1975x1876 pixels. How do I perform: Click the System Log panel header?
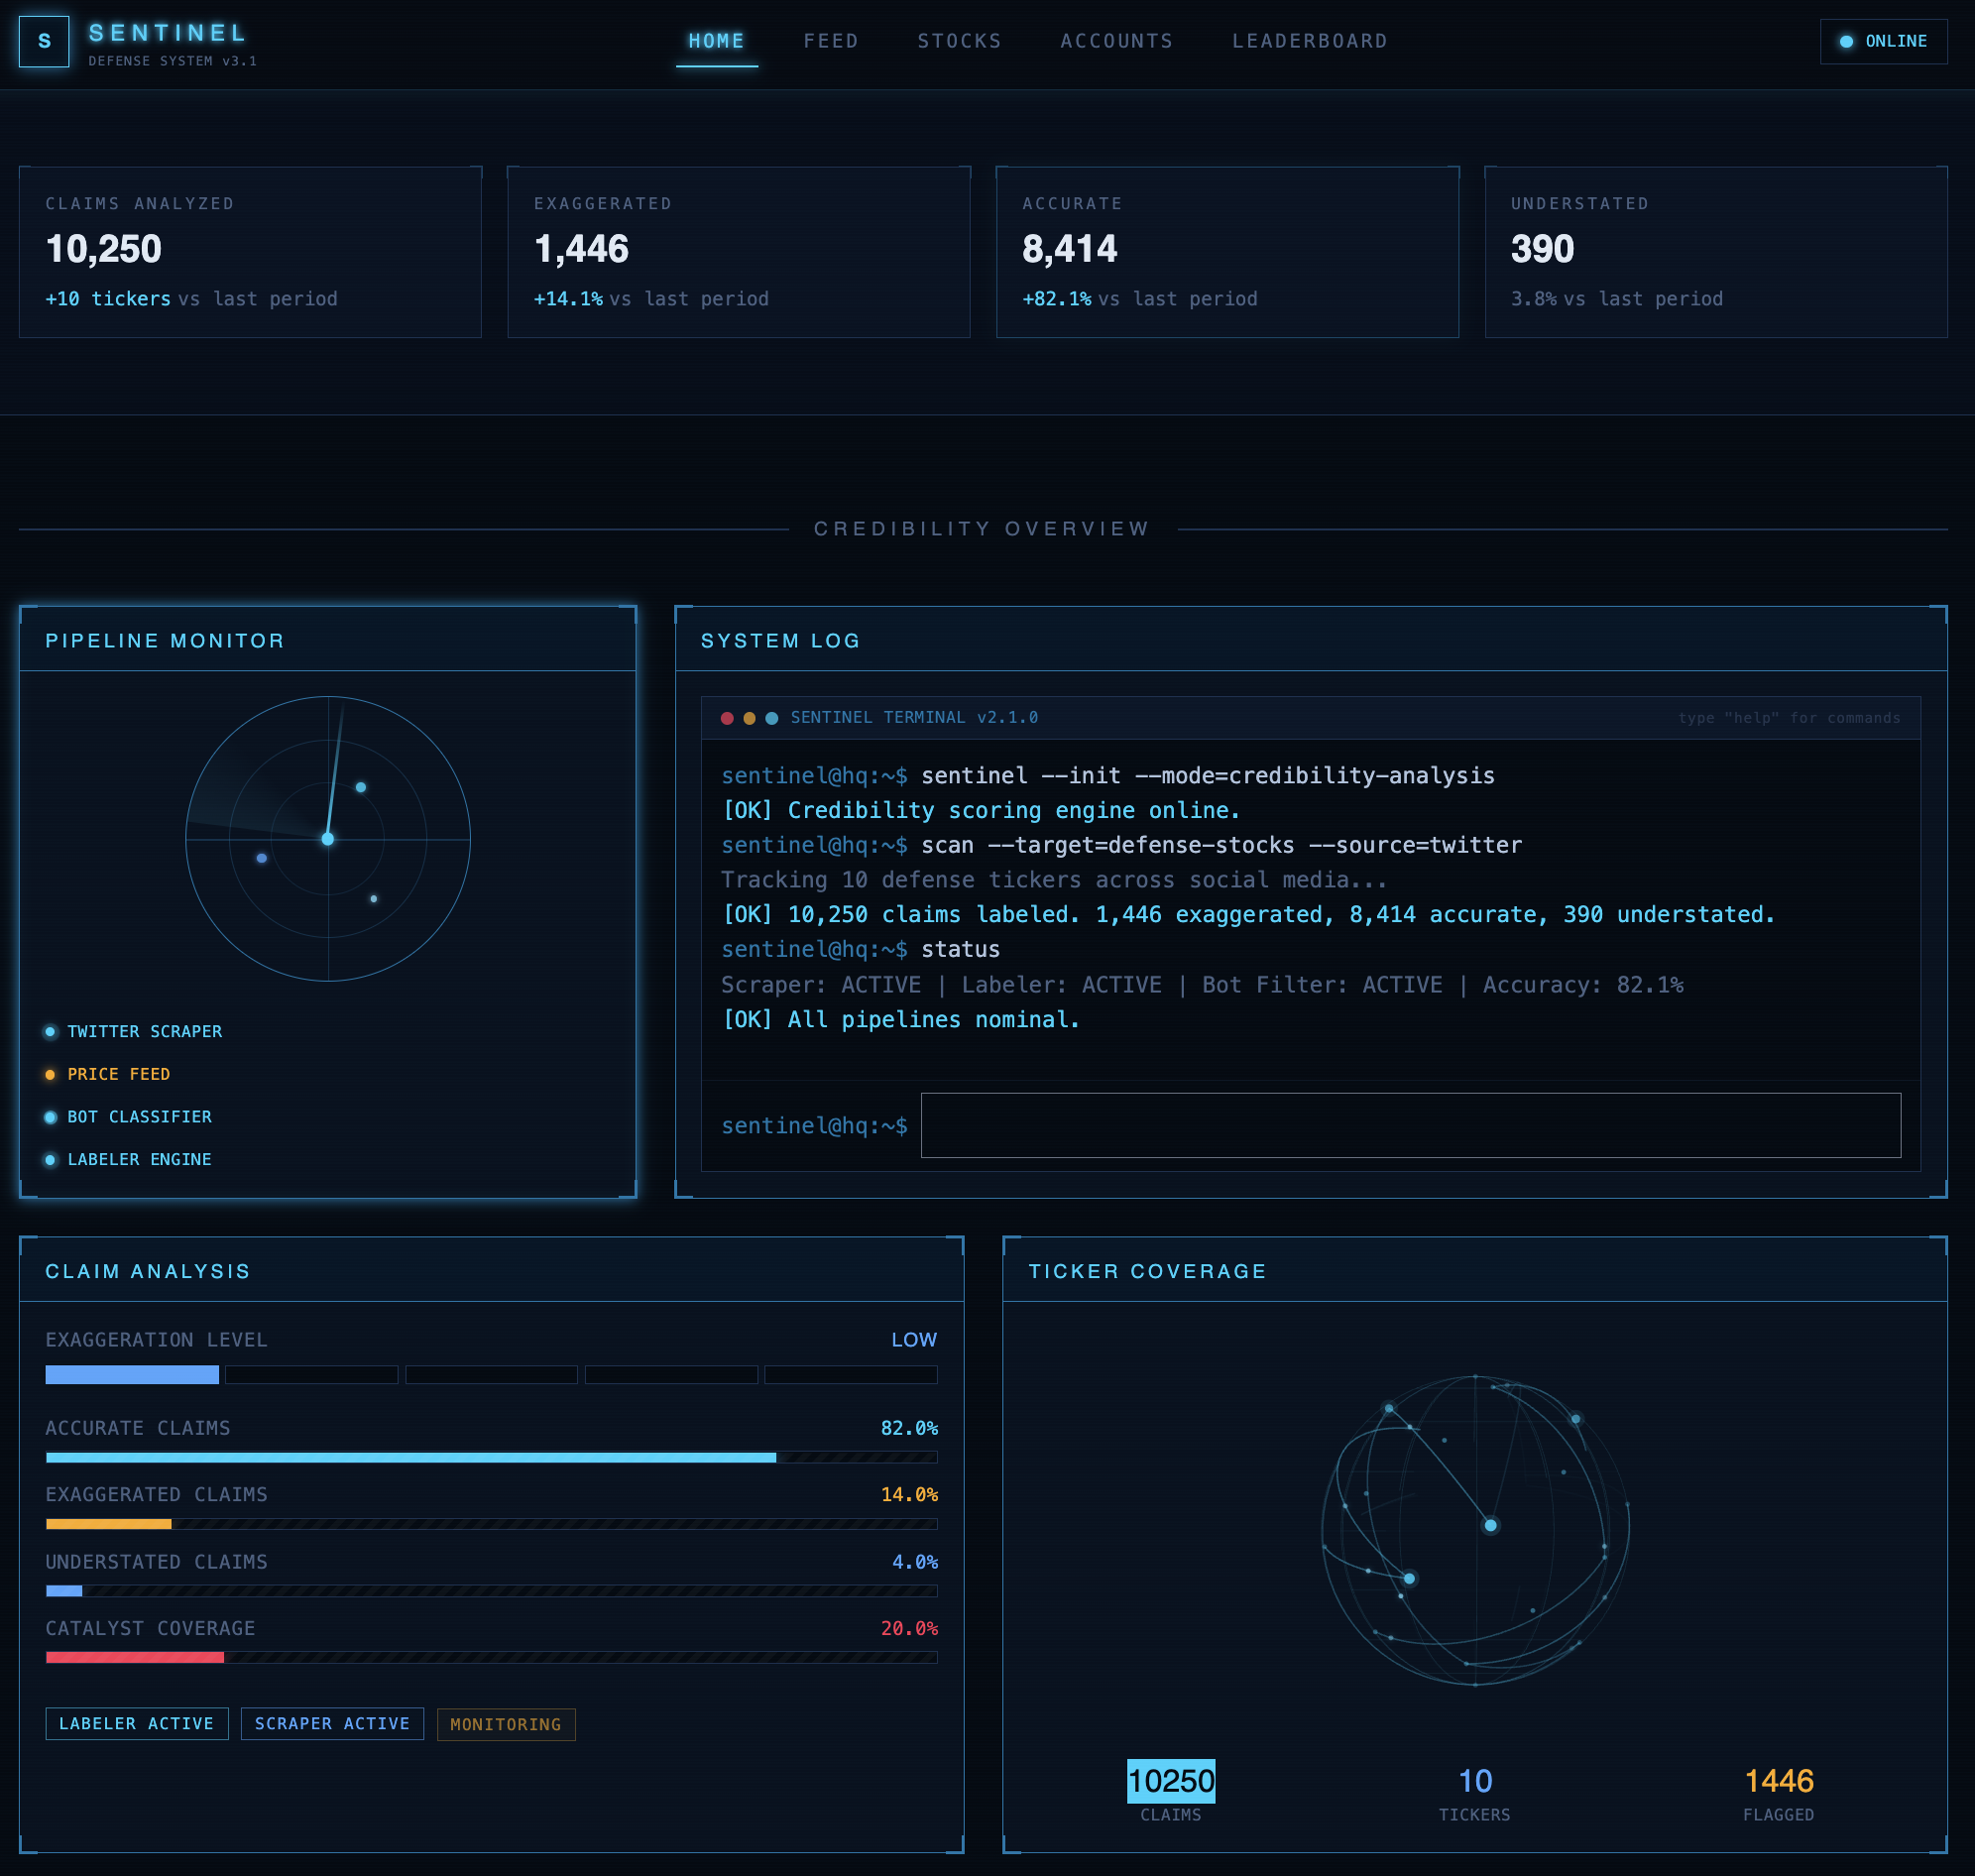[x=1311, y=640]
